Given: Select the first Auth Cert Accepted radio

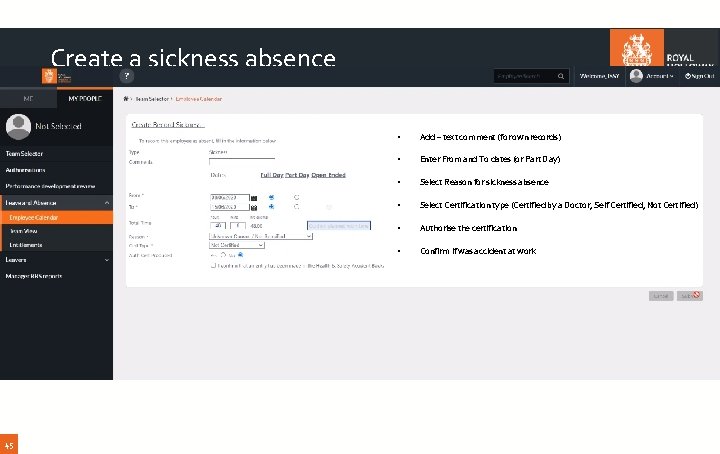Looking at the screenshot, I should 223,255.
